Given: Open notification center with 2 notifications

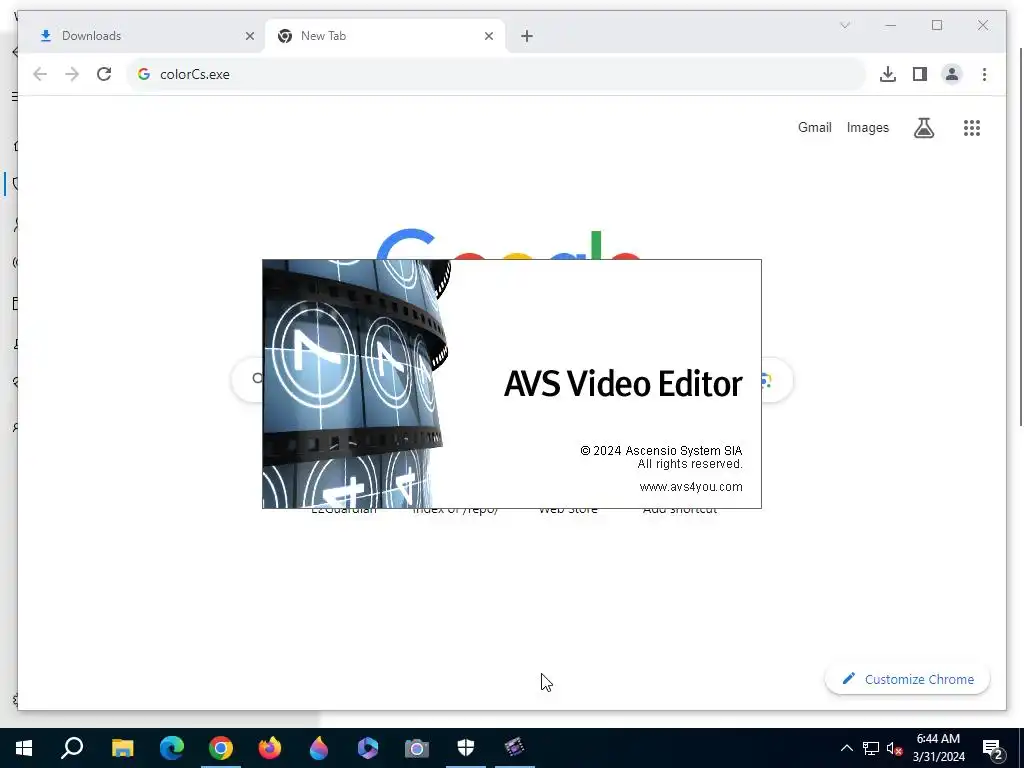Looking at the screenshot, I should click(x=993, y=748).
